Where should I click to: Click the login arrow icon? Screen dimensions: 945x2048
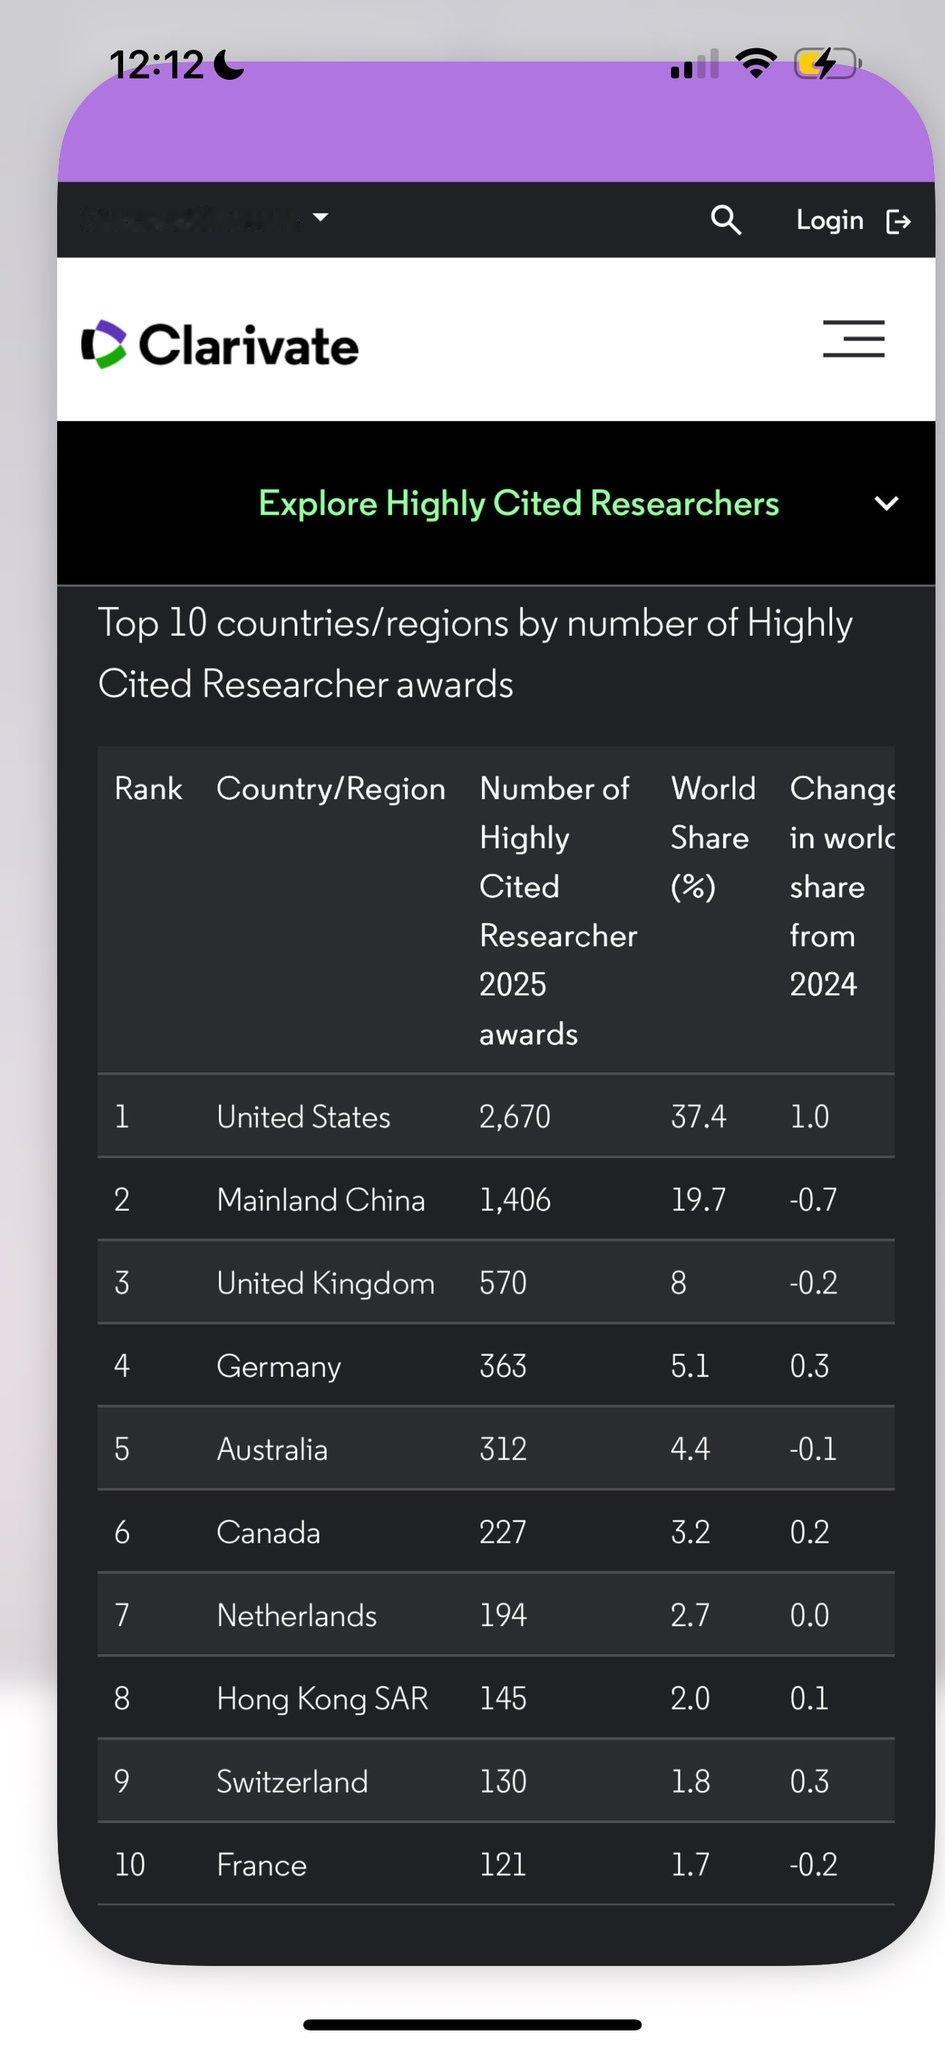tap(898, 221)
